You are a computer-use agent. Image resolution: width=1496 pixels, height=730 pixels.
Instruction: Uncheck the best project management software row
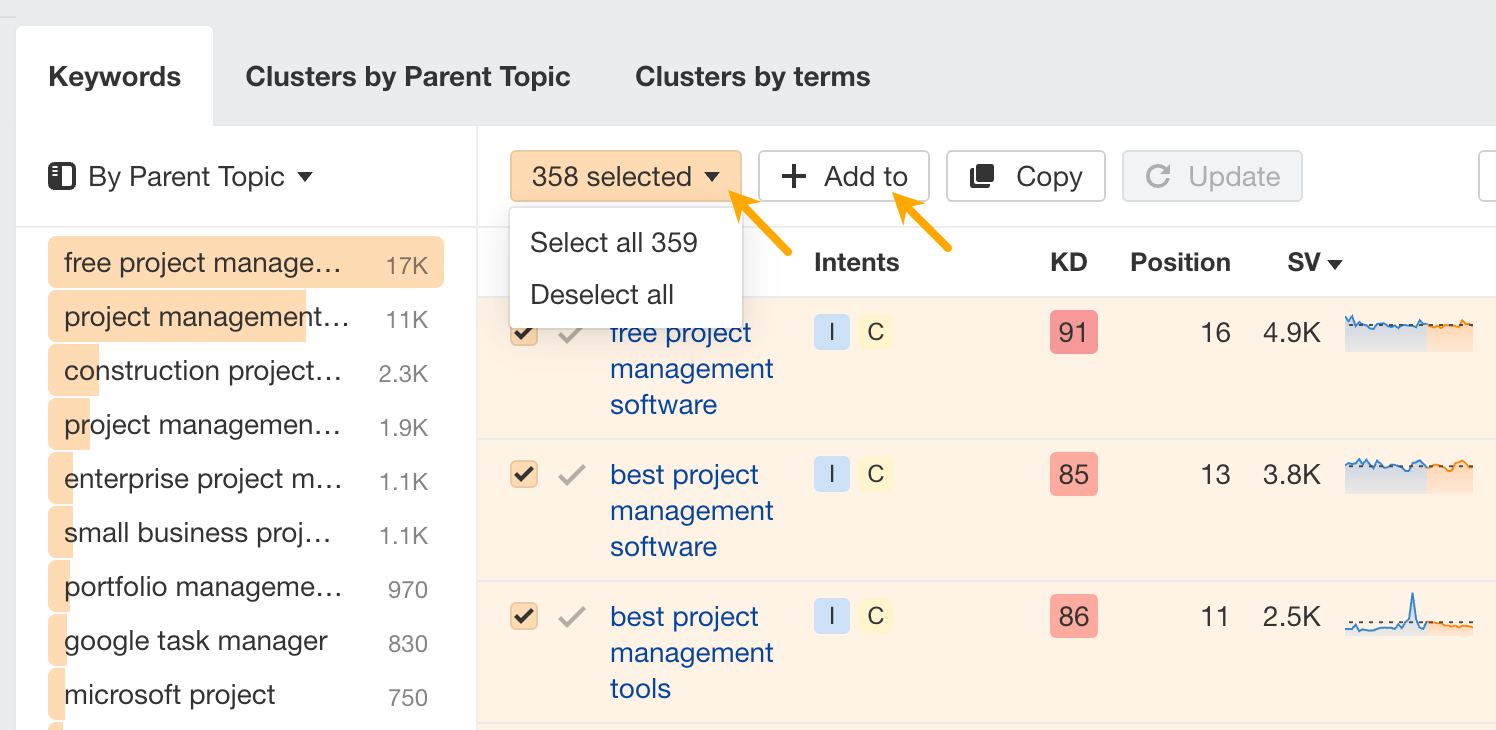click(523, 474)
